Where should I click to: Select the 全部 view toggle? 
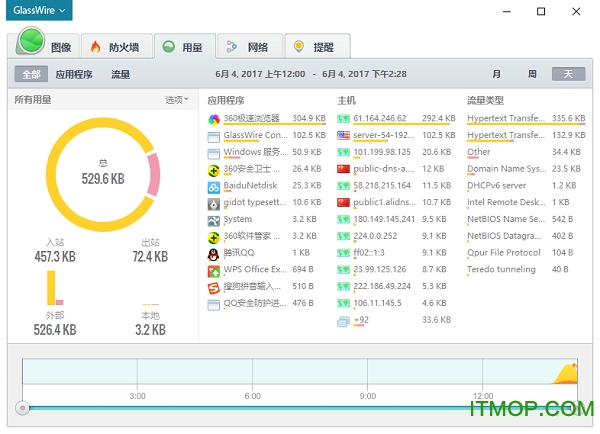pos(31,74)
